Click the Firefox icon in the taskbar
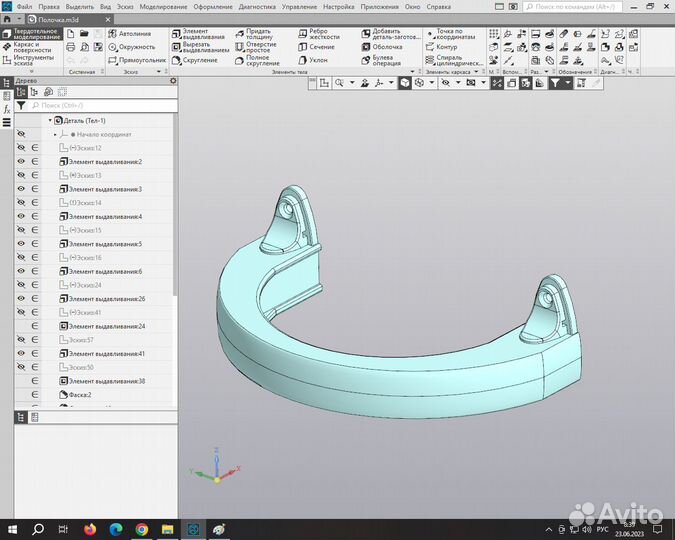The height and width of the screenshot is (540, 675). tap(88, 528)
